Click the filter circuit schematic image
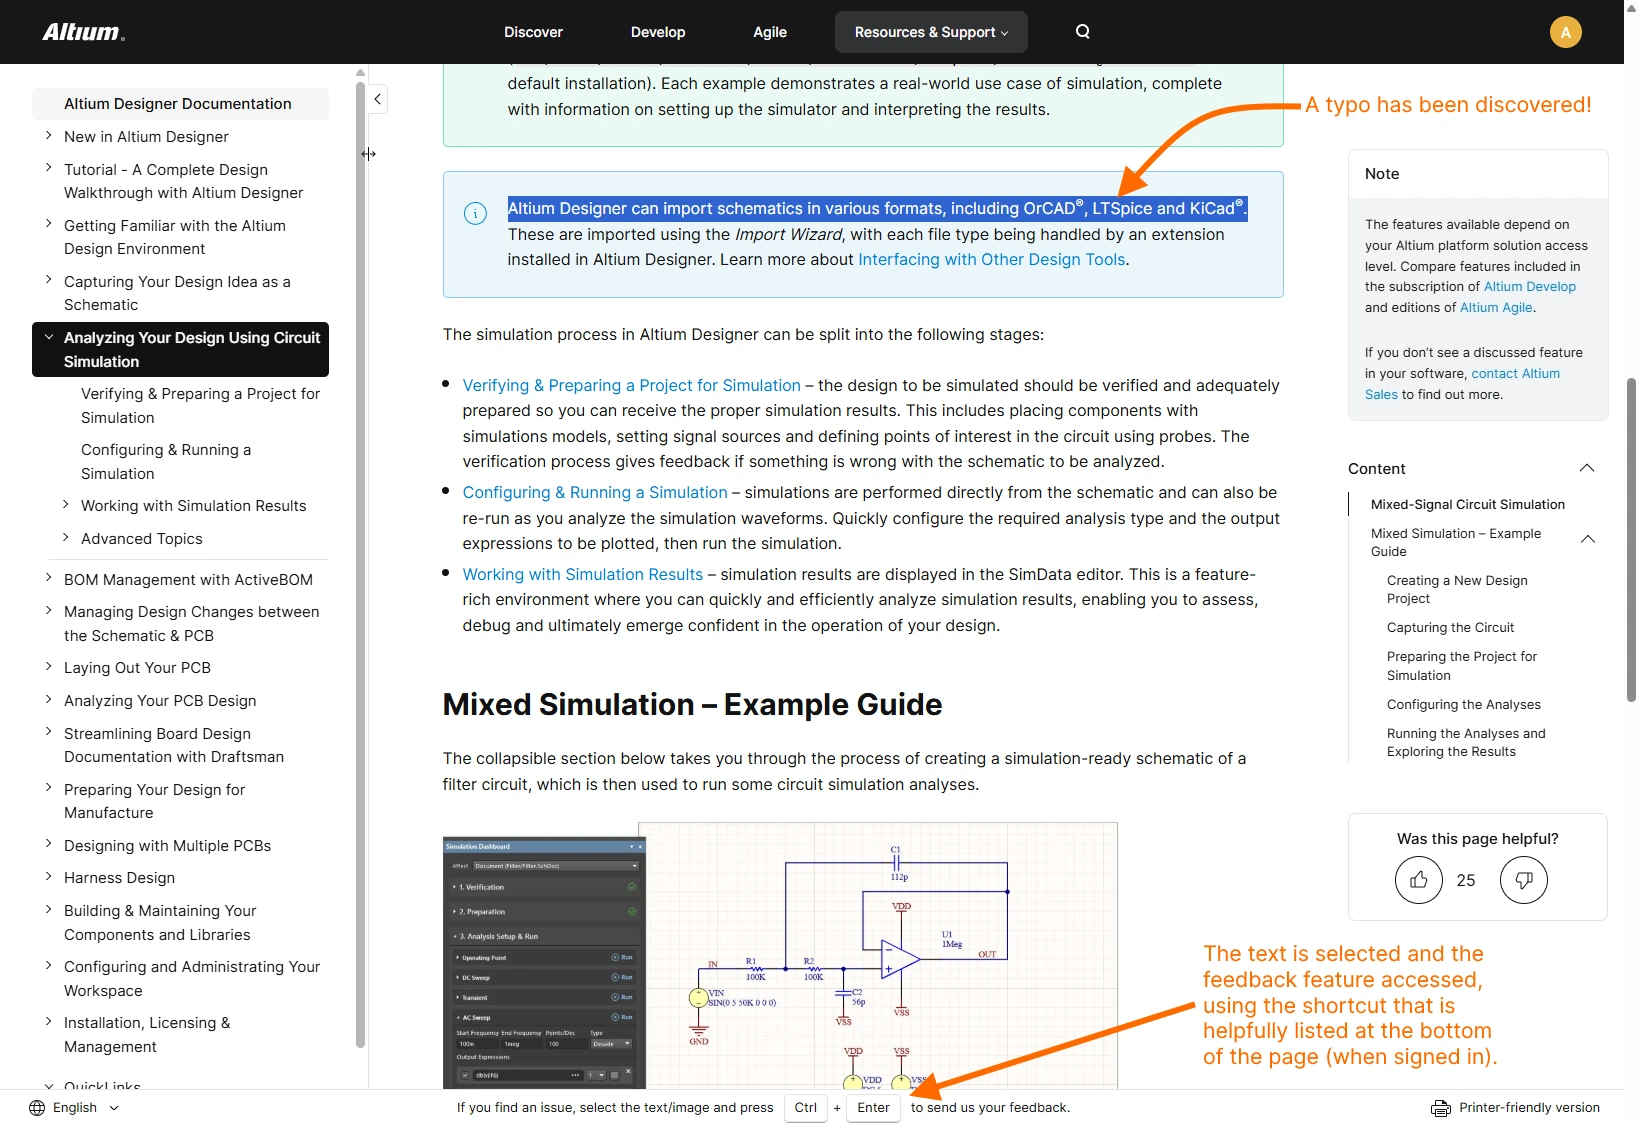 click(780, 956)
